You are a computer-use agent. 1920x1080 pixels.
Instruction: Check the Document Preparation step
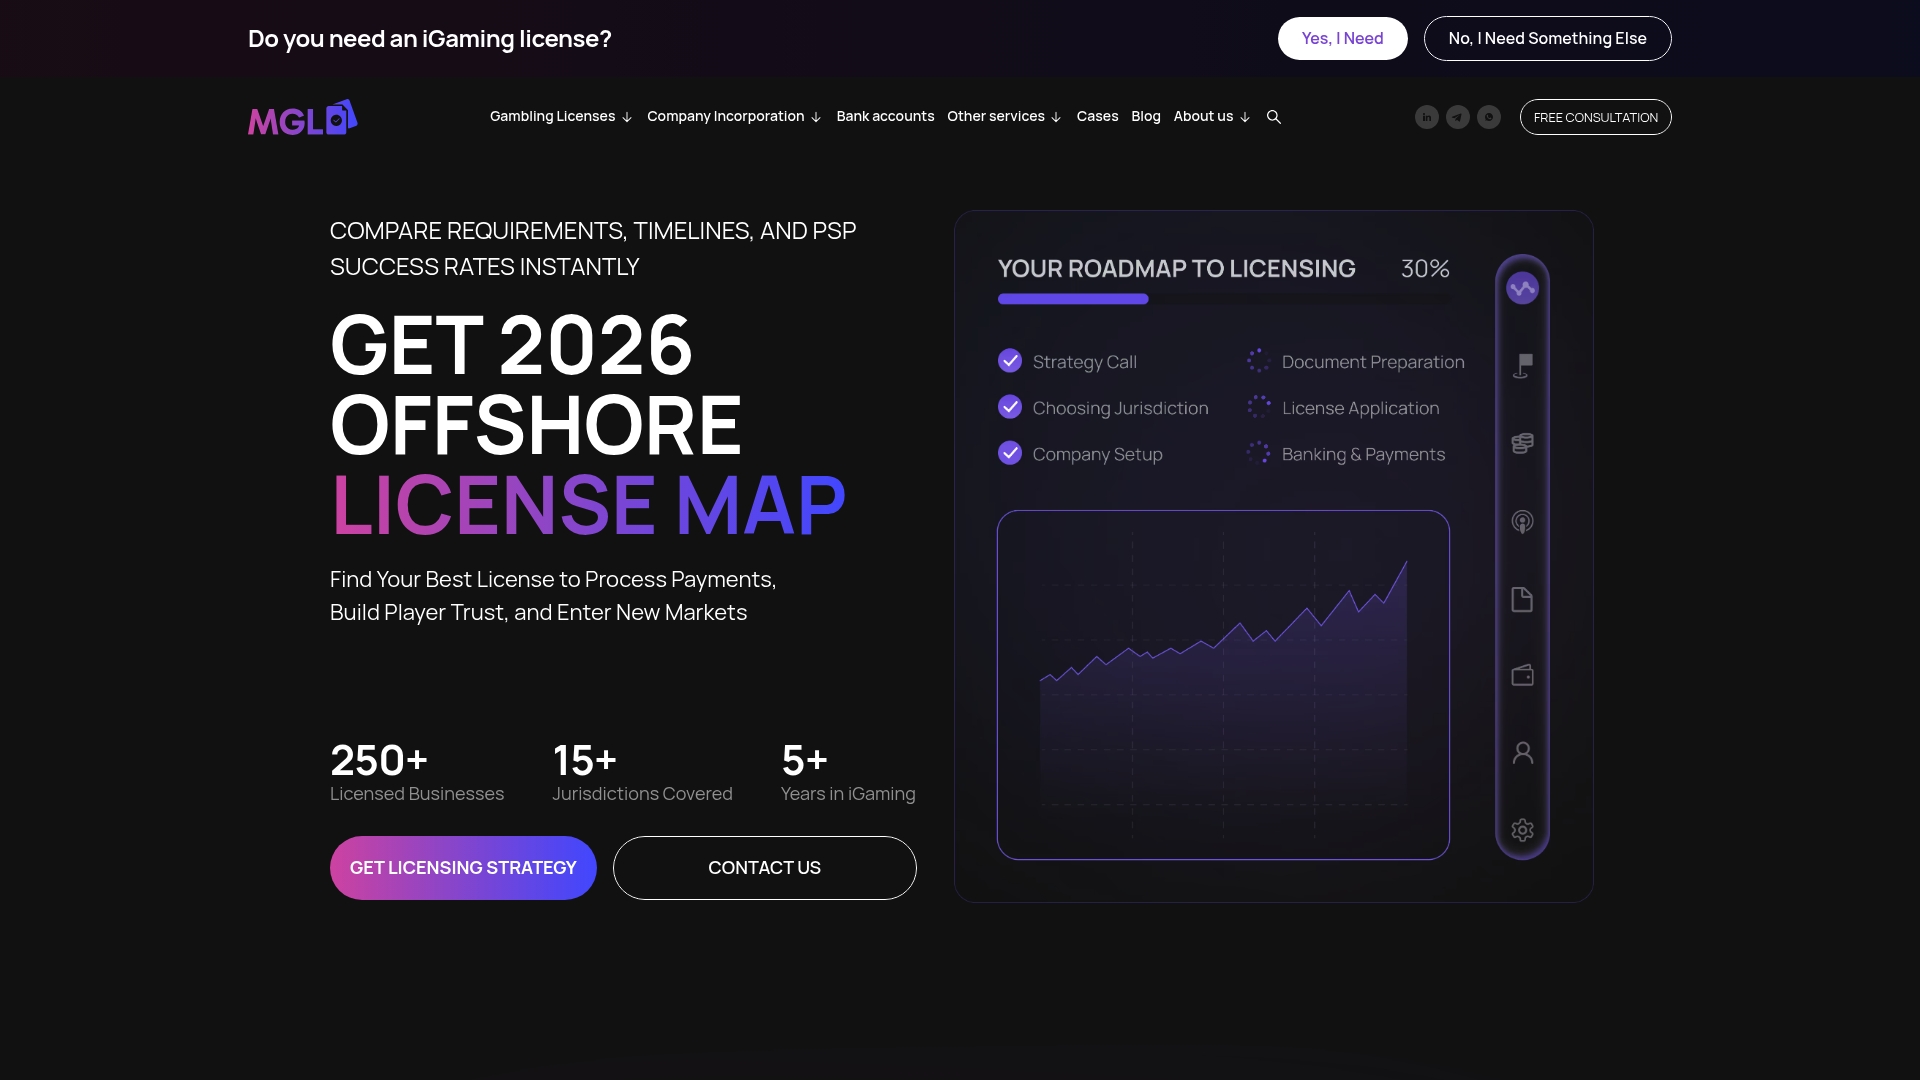click(1257, 361)
